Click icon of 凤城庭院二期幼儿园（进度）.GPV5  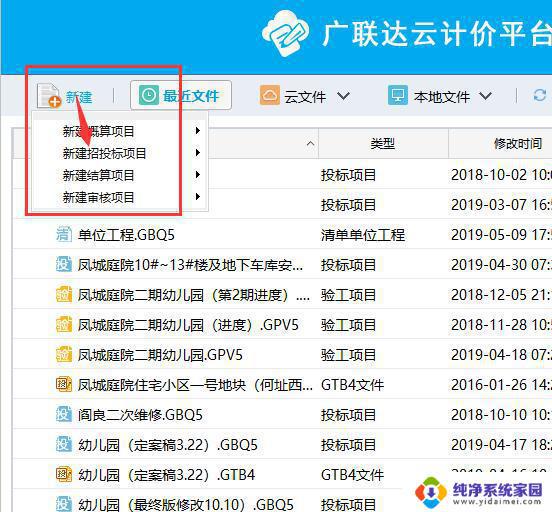pyautogui.click(x=64, y=324)
